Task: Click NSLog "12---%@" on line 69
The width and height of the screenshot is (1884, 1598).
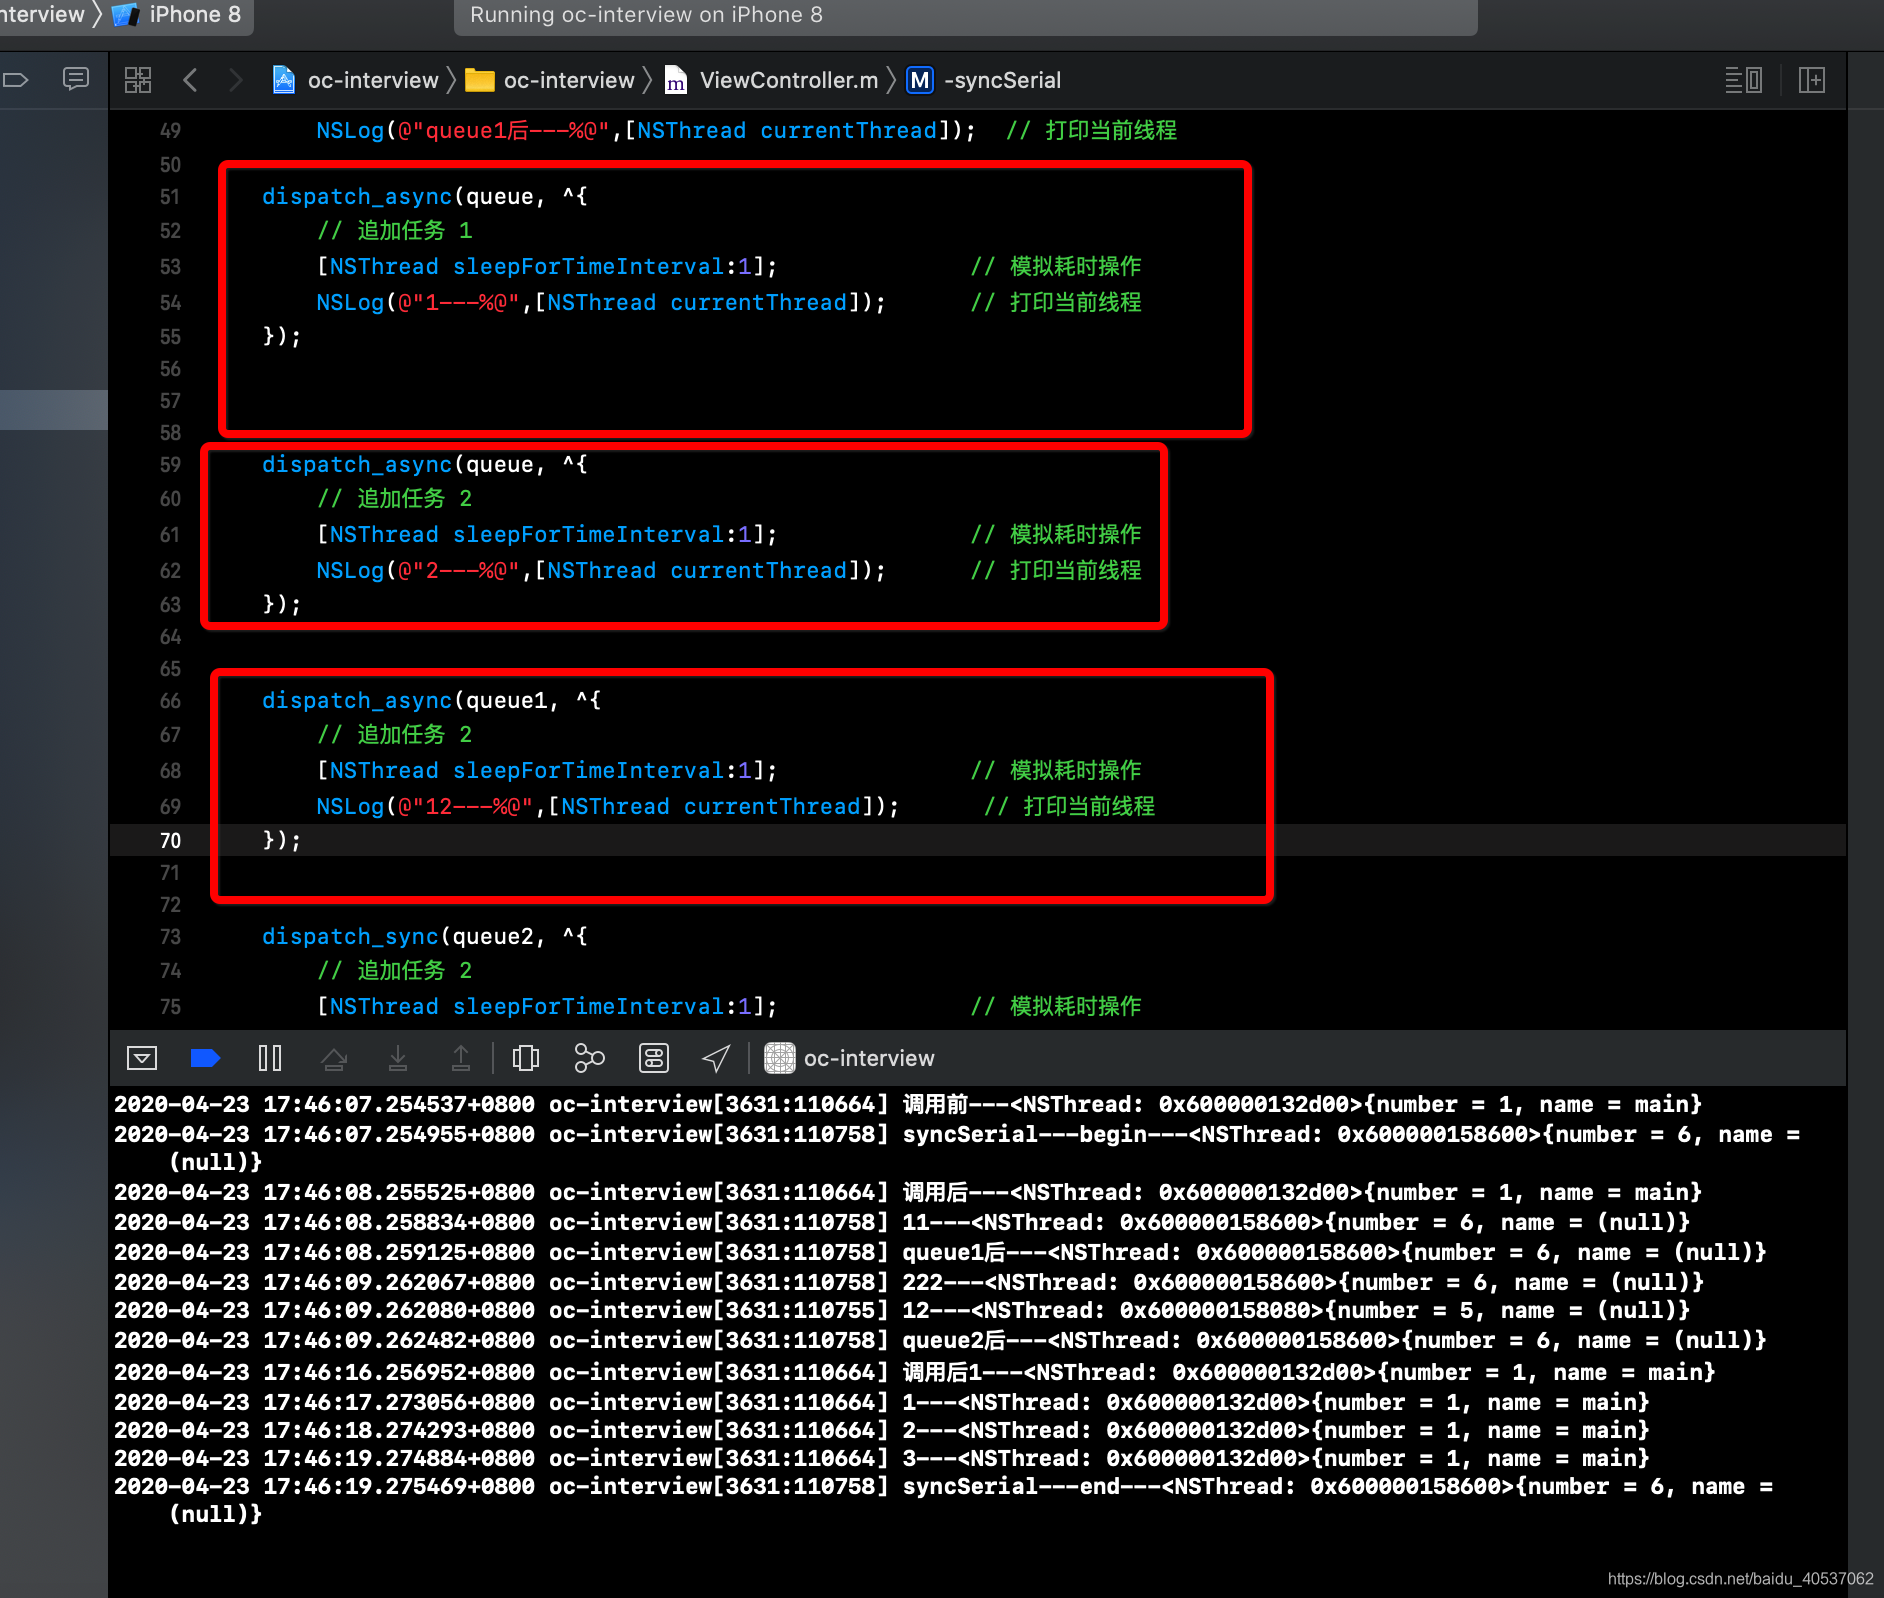Action: click(x=608, y=807)
